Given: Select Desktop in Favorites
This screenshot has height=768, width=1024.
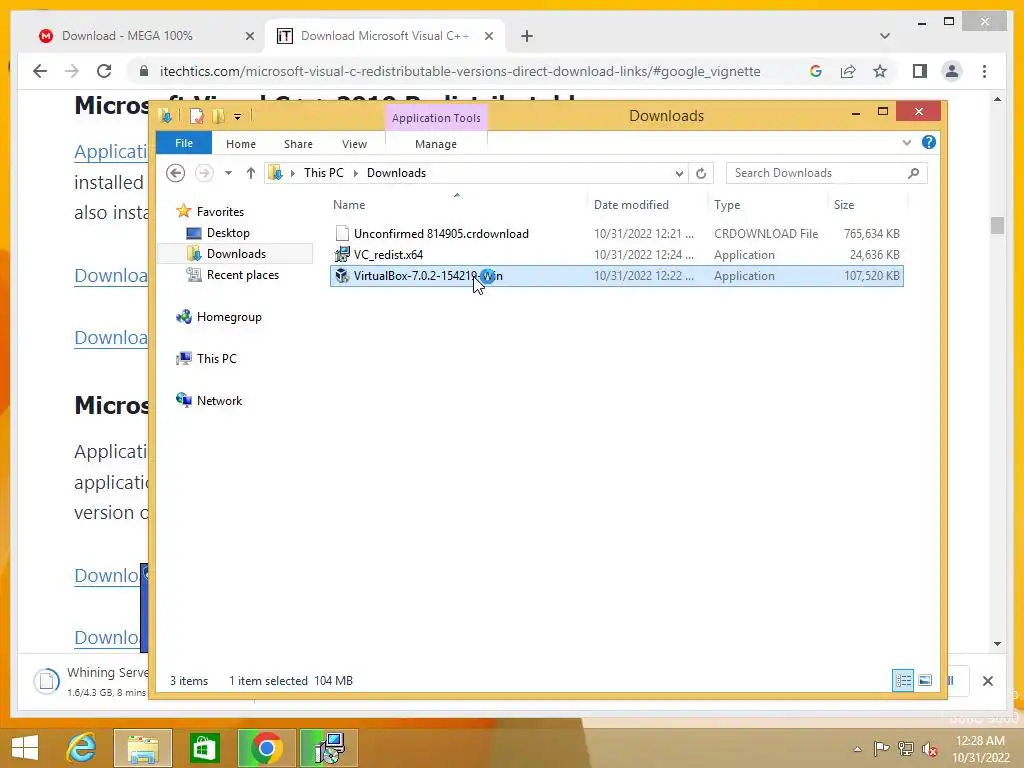Looking at the screenshot, I should coord(228,232).
